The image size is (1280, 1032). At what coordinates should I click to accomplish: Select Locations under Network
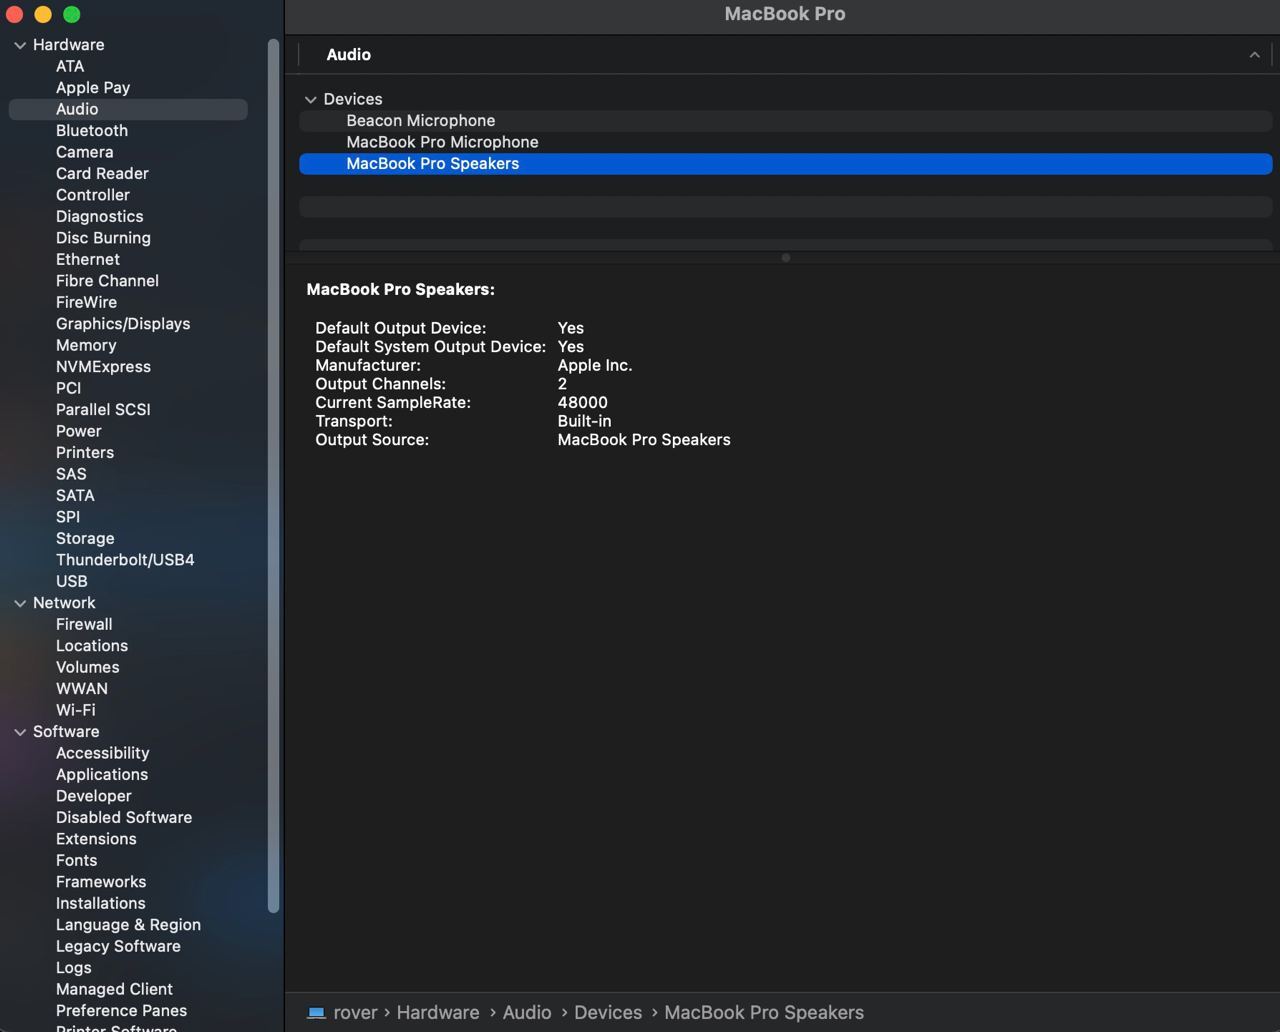[x=92, y=646]
